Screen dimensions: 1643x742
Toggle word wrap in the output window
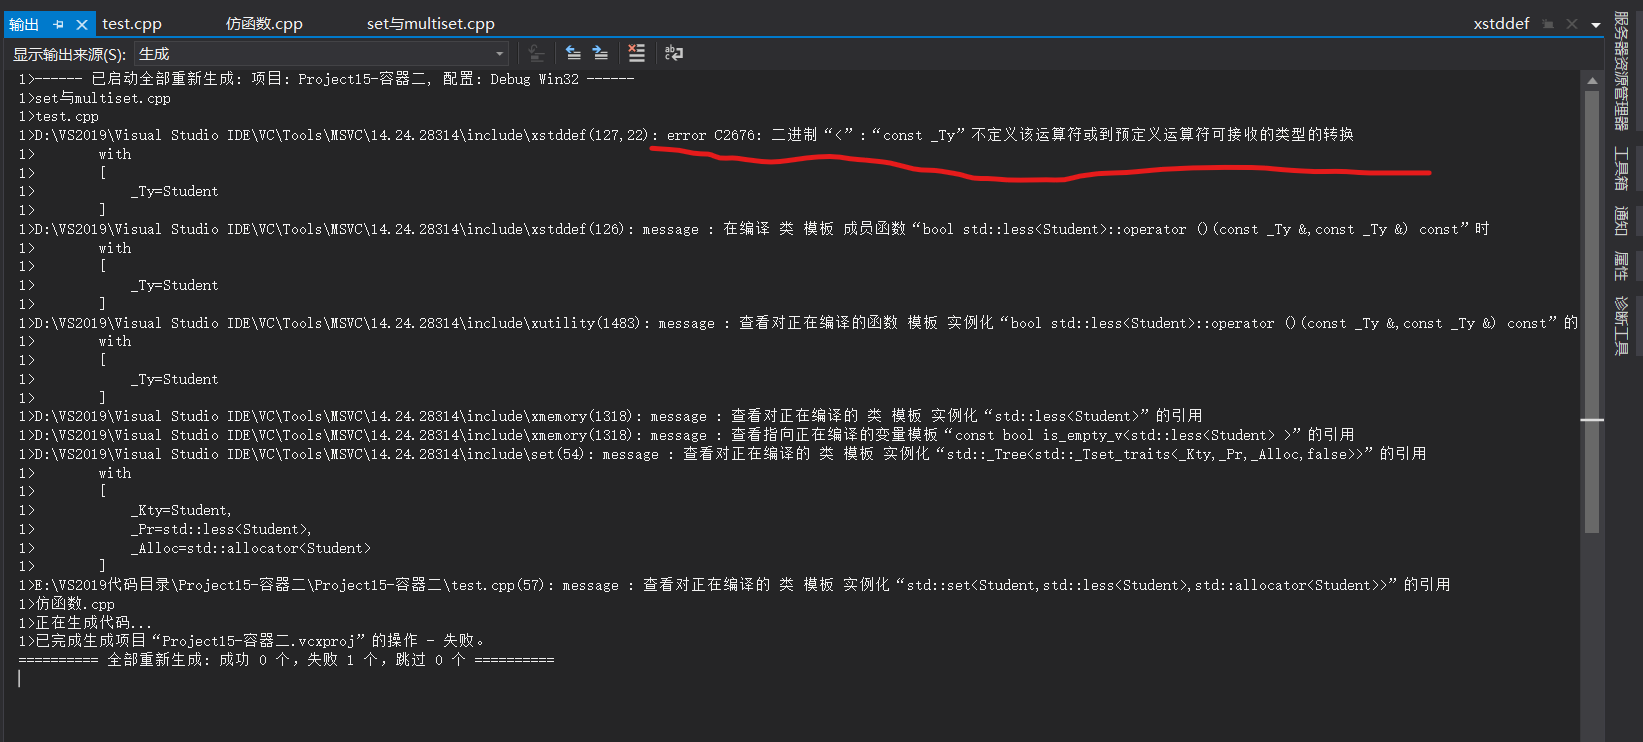click(x=674, y=54)
